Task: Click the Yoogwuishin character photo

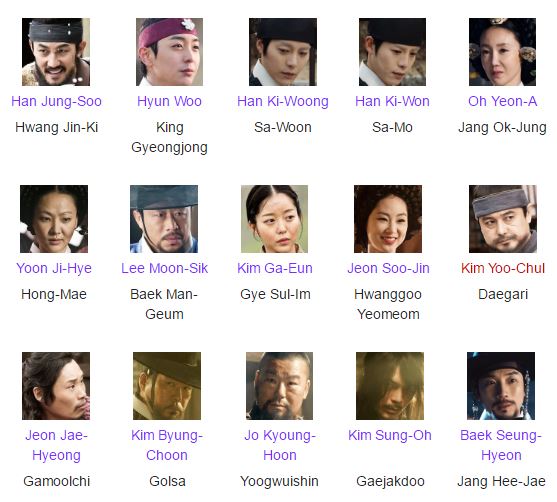Action: tap(279, 386)
